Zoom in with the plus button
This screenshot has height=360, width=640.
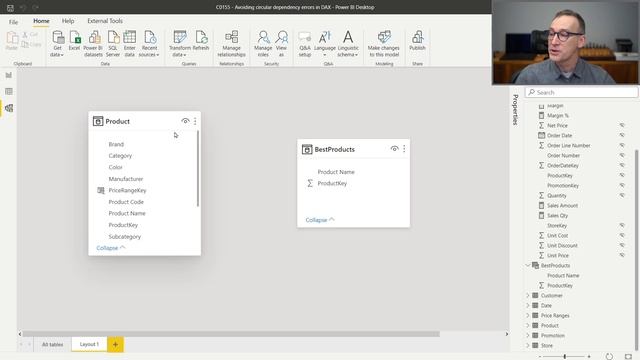pos(589,356)
